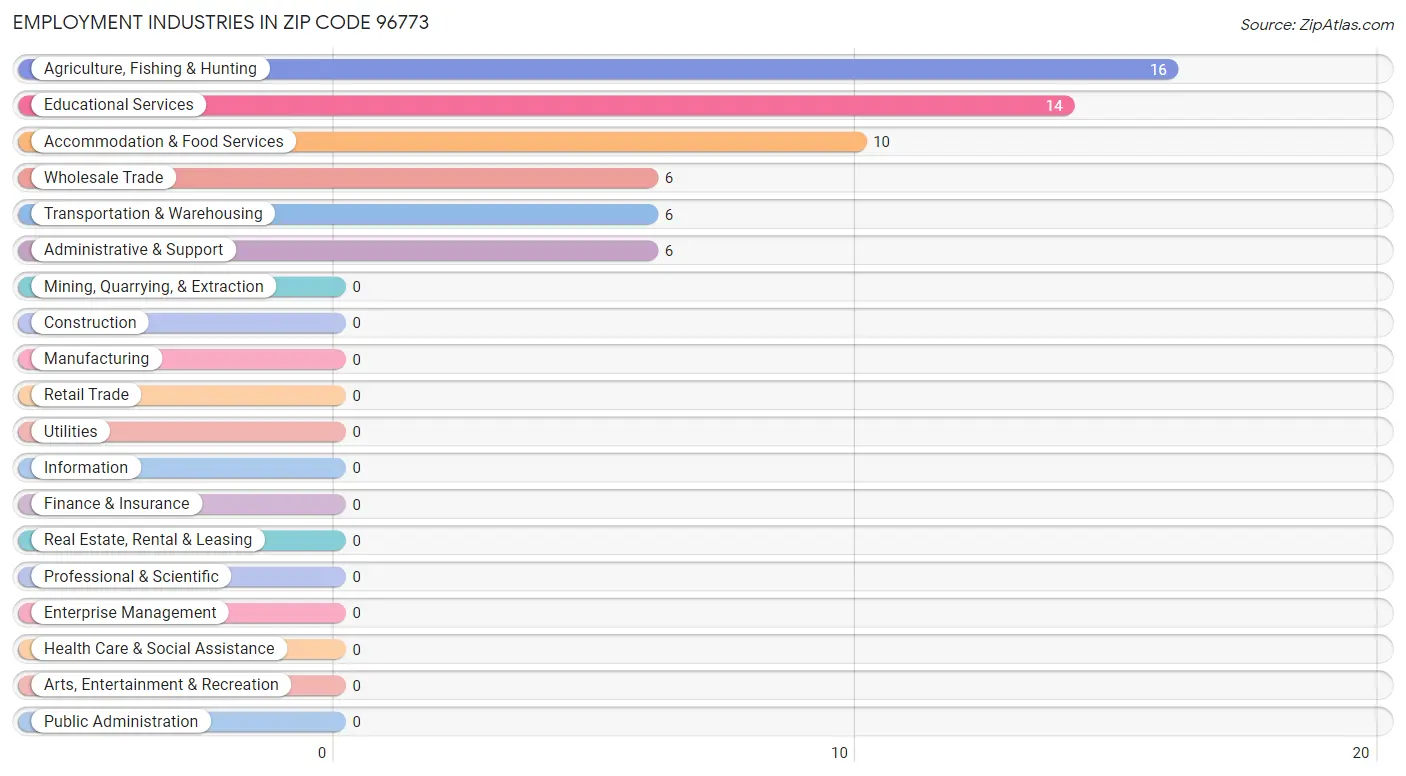
Task: Click the x-axis label 20
Action: tap(1360, 753)
